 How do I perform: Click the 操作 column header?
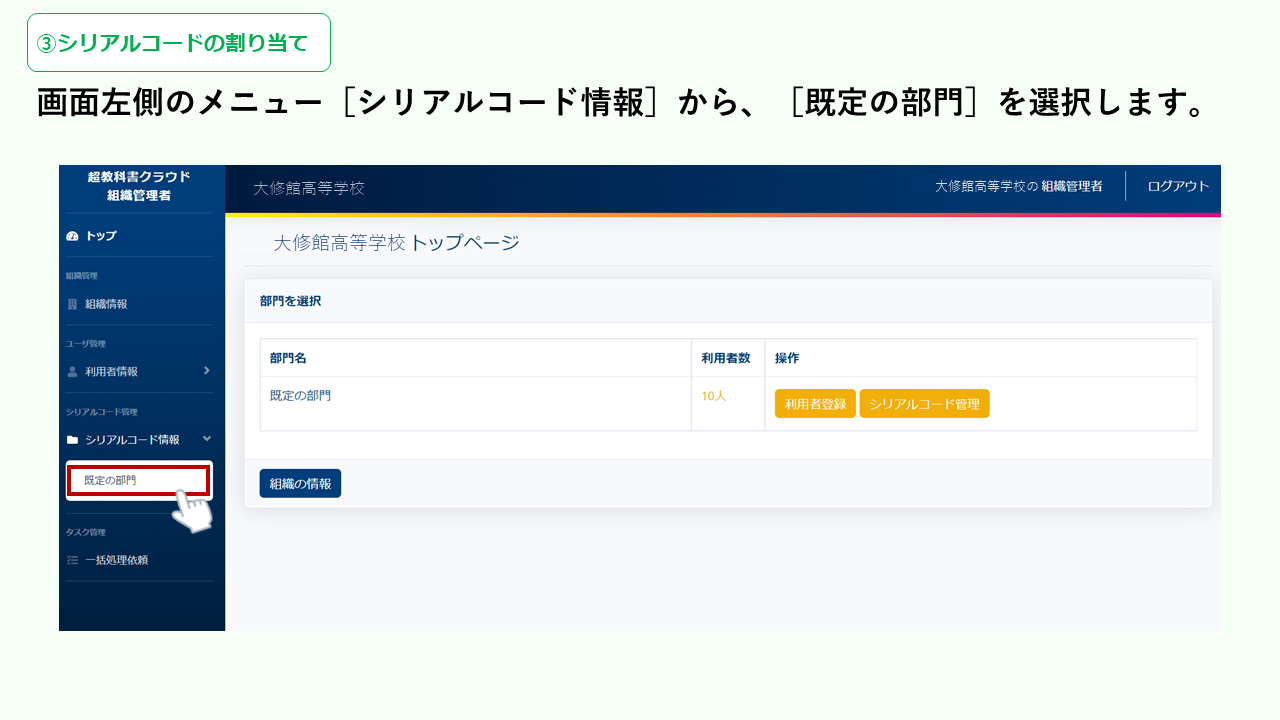pos(787,358)
